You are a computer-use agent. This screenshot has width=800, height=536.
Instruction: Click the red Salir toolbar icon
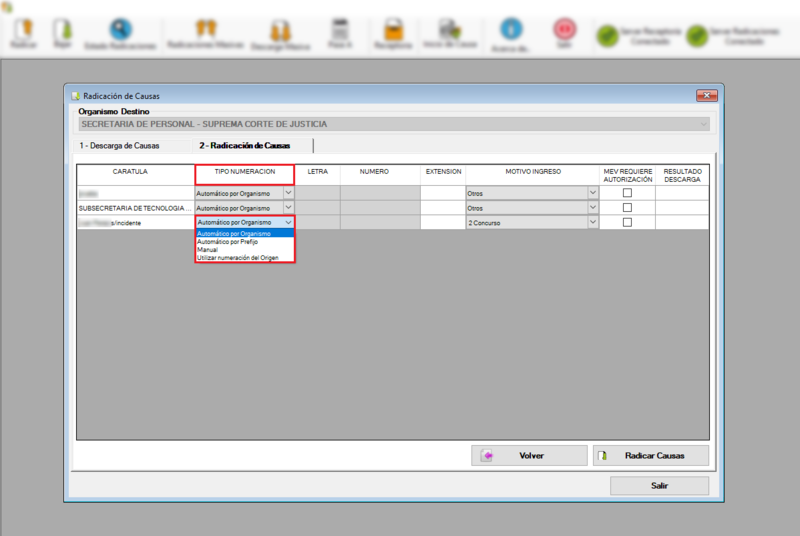pyautogui.click(x=564, y=29)
